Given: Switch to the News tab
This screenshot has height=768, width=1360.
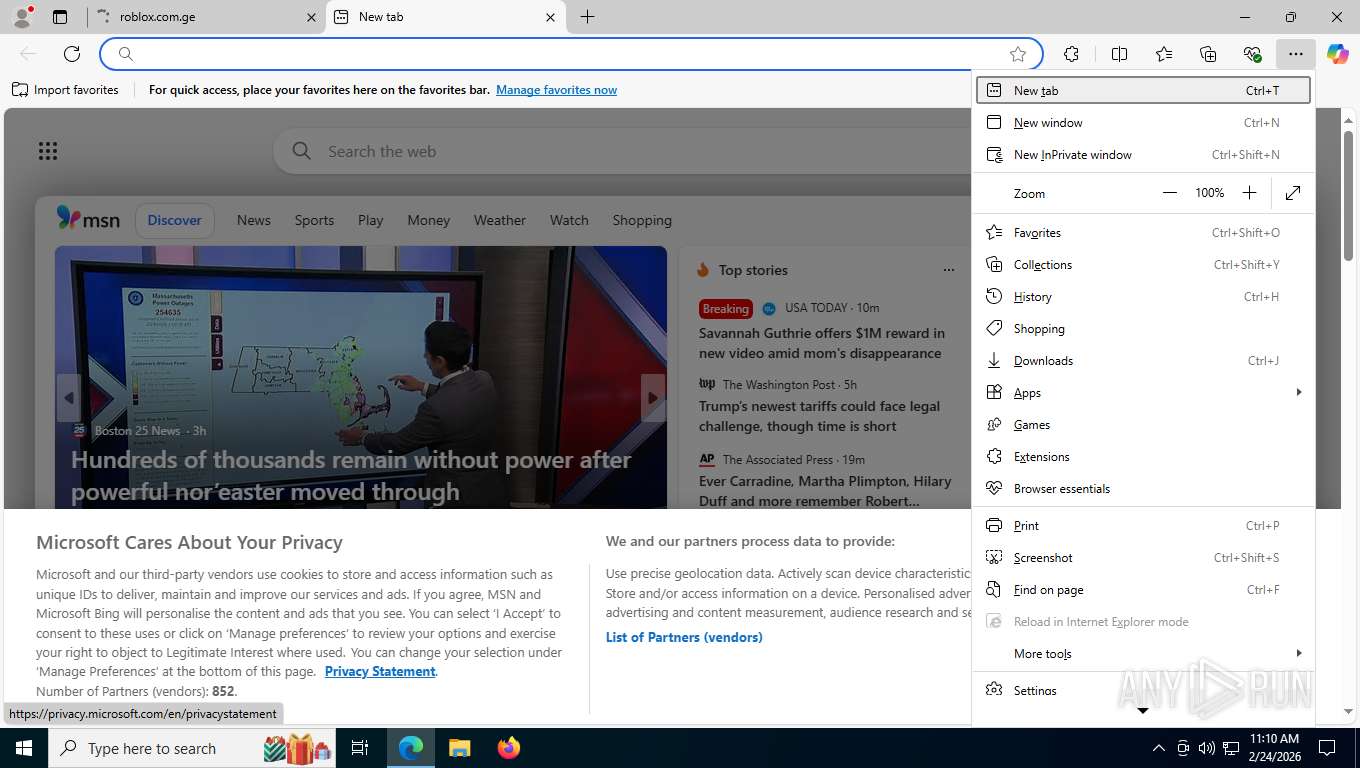Looking at the screenshot, I should click(254, 220).
